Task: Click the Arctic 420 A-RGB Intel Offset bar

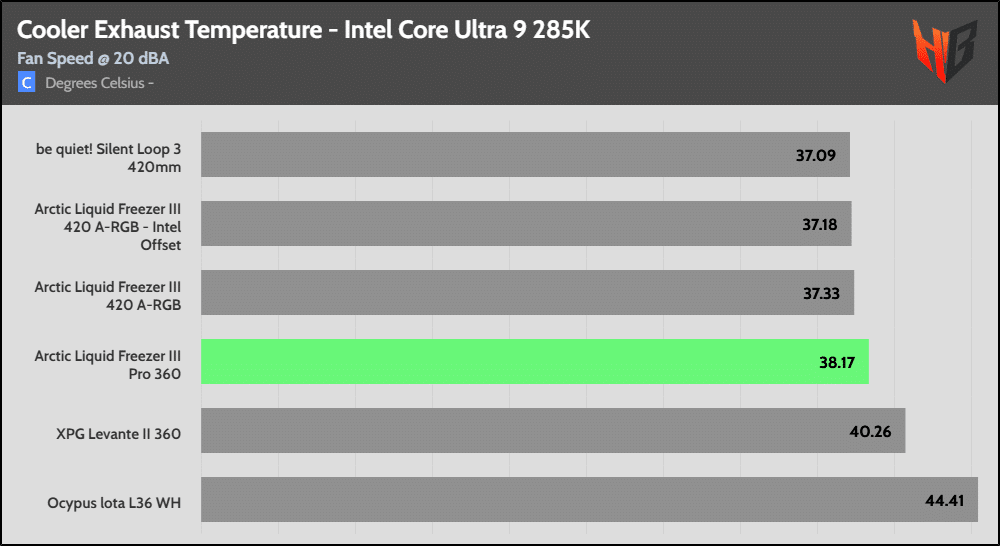Action: point(526,224)
